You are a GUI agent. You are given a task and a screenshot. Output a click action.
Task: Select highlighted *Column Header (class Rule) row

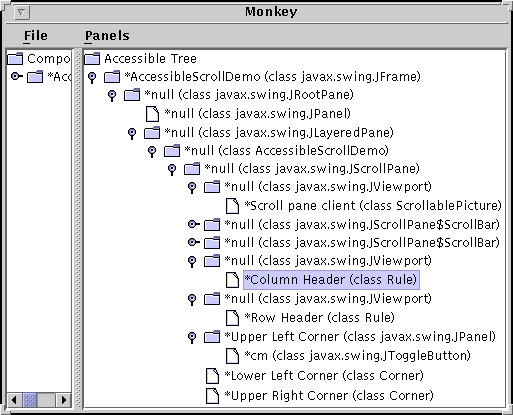[331, 280]
